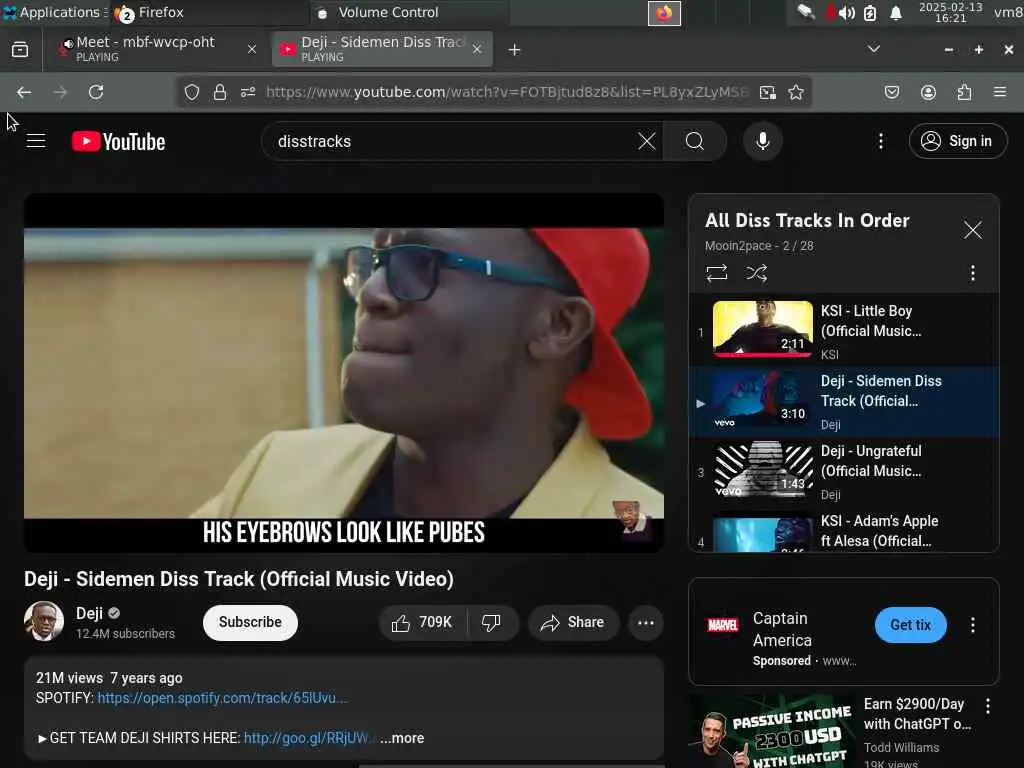Close the All Diss Tracks playlist panel
The height and width of the screenshot is (768, 1024).
[972, 230]
